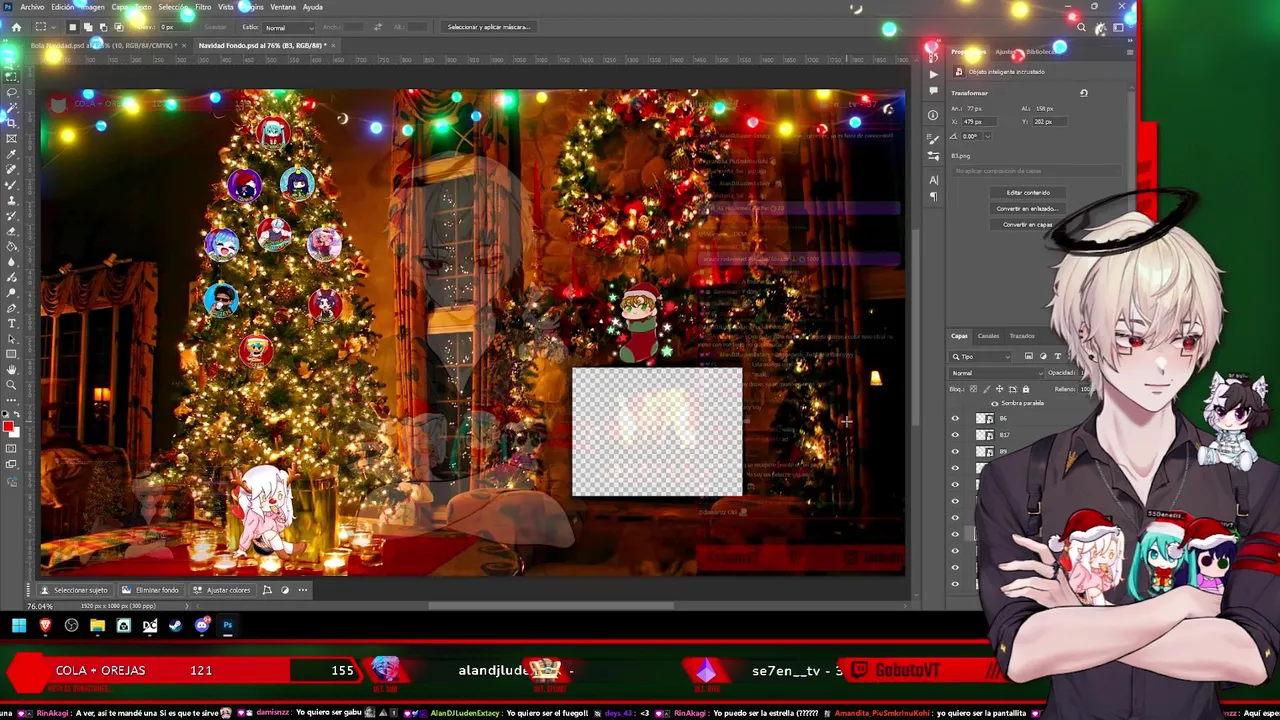The height and width of the screenshot is (720, 1280).
Task: Switch to the Bola Navidad.psd document tab
Action: click(x=104, y=45)
